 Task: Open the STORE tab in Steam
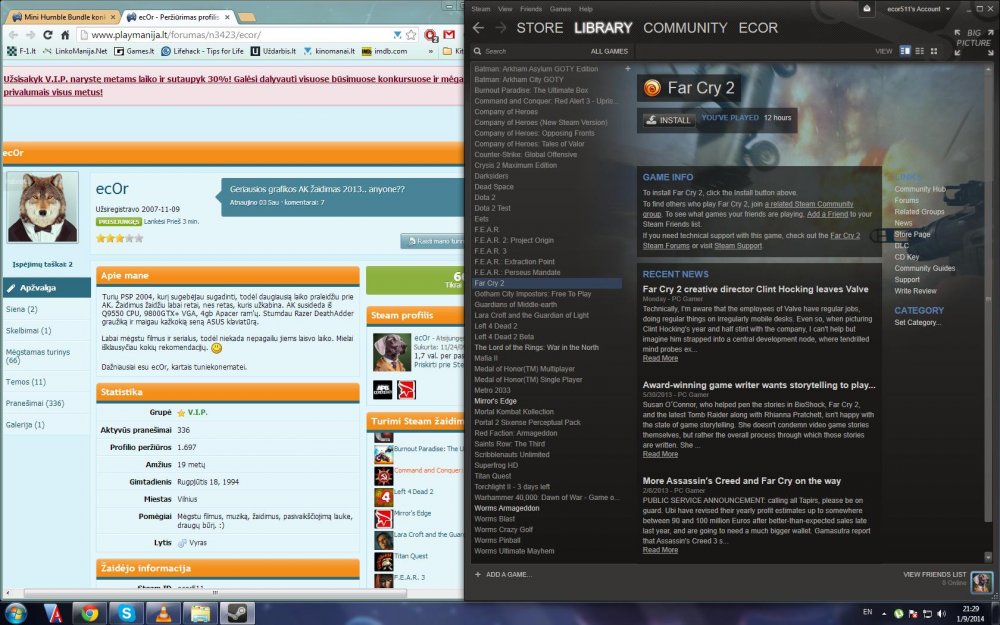[x=539, y=28]
